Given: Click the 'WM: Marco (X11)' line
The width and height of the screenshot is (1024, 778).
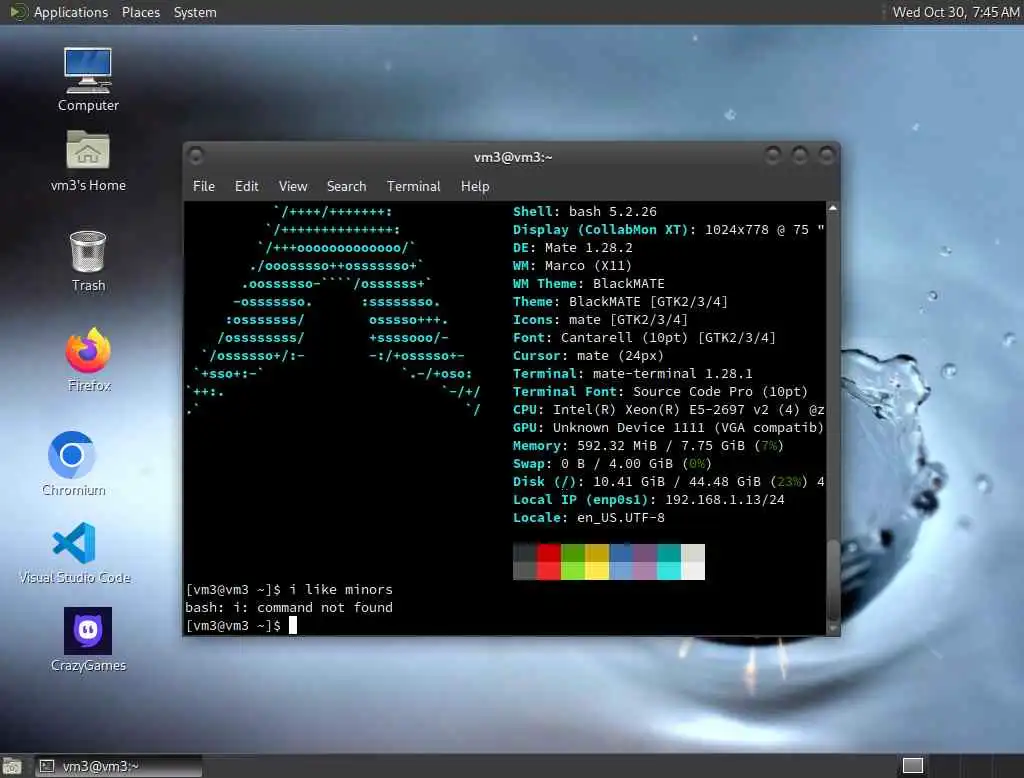Looking at the screenshot, I should pos(573,266).
